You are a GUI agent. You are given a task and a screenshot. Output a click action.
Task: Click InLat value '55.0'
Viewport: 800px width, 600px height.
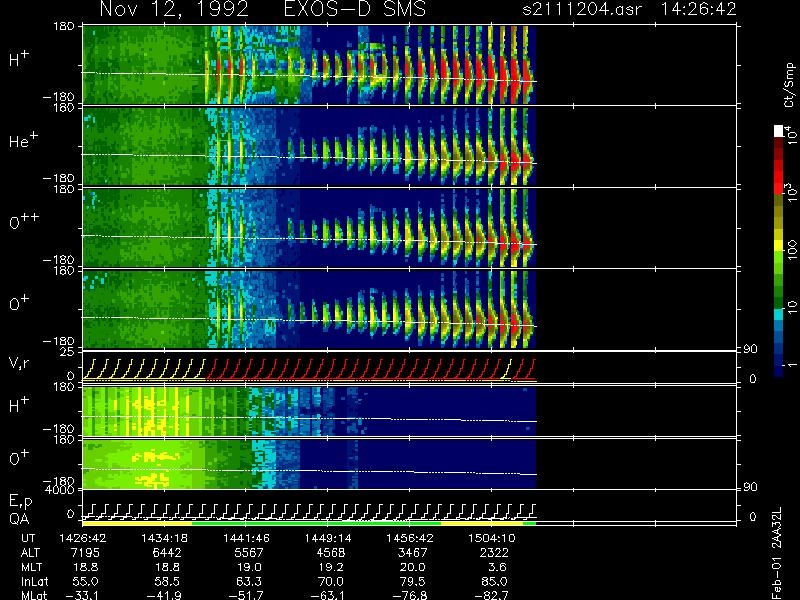coord(85,582)
